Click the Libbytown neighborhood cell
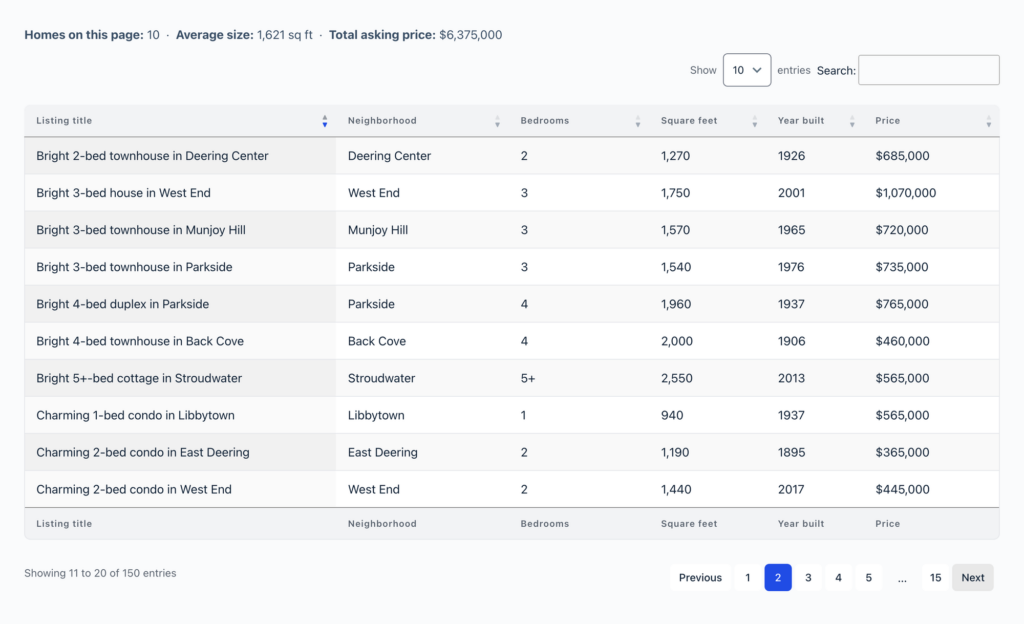 point(423,415)
